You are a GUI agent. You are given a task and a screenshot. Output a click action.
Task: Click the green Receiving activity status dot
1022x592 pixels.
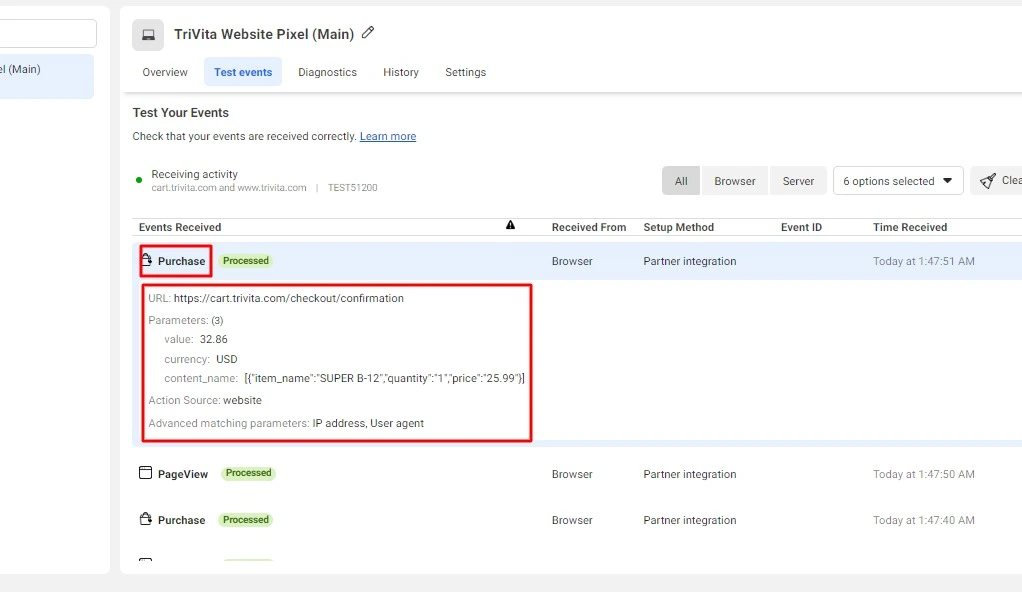tap(139, 180)
